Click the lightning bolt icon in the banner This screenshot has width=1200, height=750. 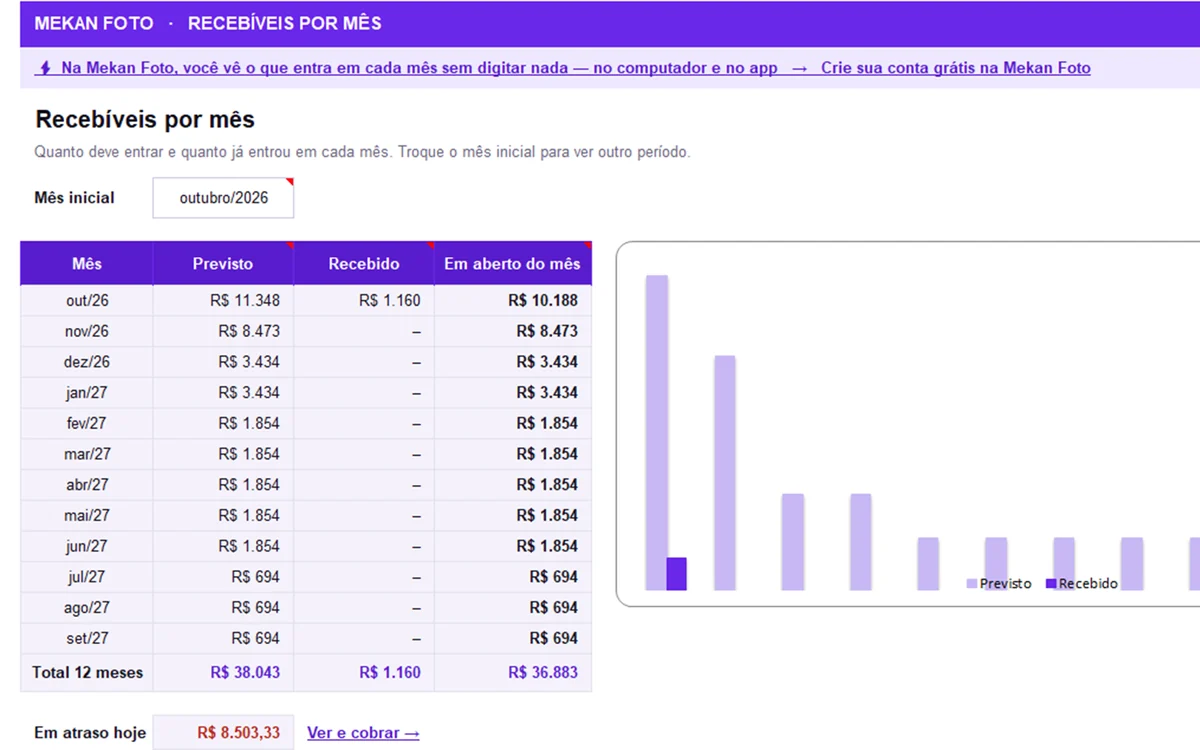coord(44,68)
